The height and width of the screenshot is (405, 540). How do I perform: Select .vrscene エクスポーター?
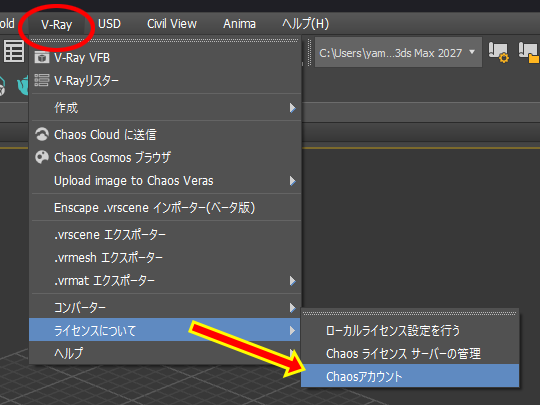tap(165, 235)
